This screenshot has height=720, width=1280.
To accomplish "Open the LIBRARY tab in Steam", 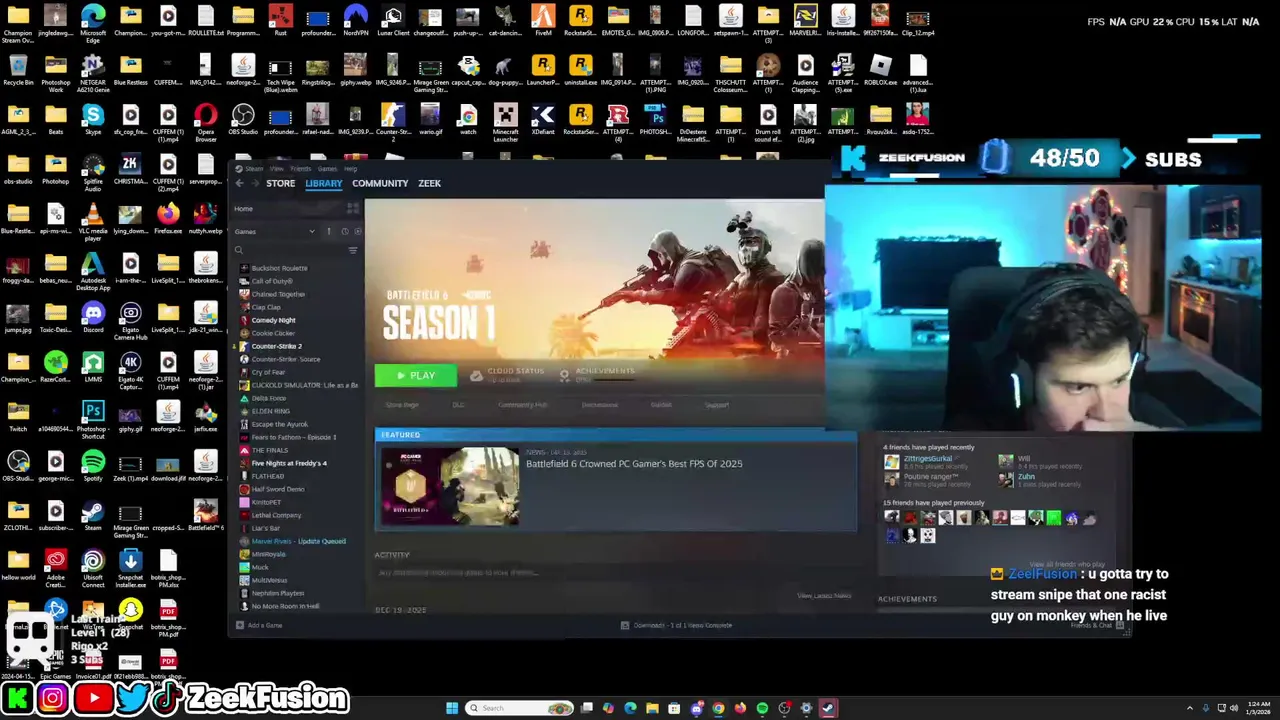I will (x=323, y=184).
